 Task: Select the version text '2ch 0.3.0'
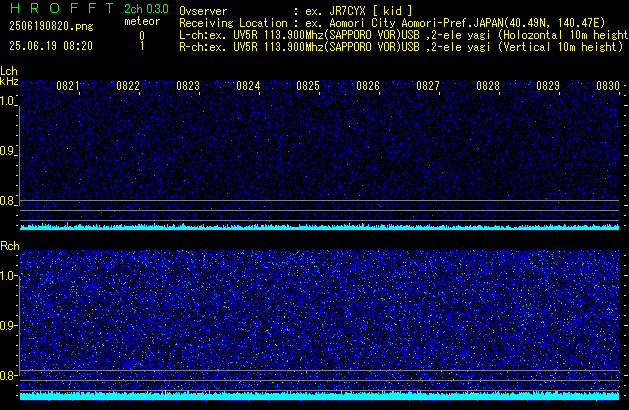pos(146,8)
